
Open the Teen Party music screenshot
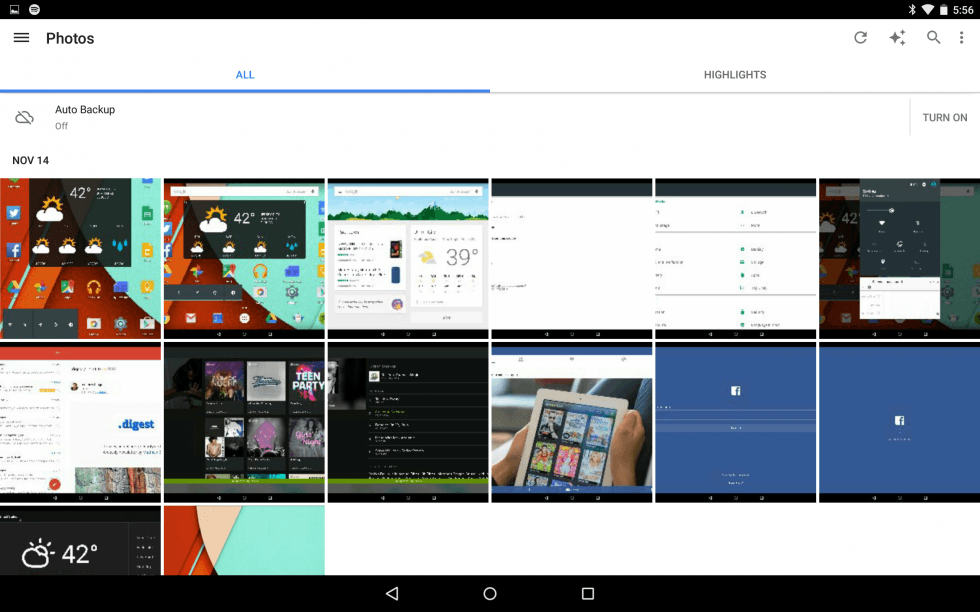coord(244,422)
